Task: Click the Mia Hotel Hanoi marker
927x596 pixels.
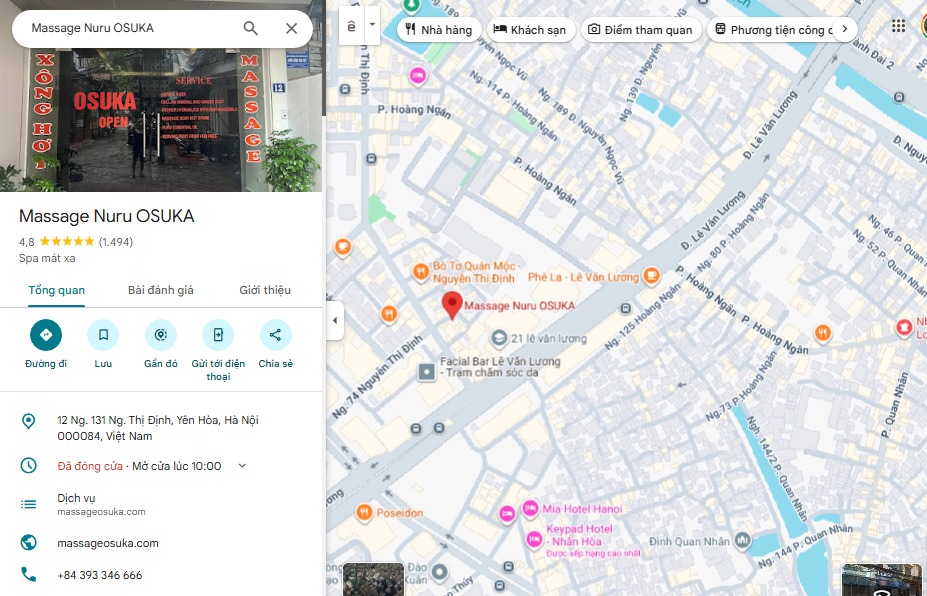Action: (530, 508)
